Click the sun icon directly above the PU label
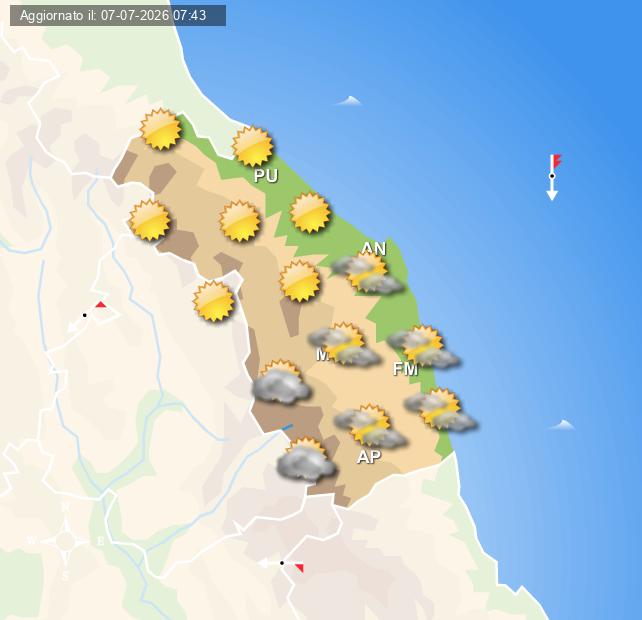 pyautogui.click(x=252, y=146)
